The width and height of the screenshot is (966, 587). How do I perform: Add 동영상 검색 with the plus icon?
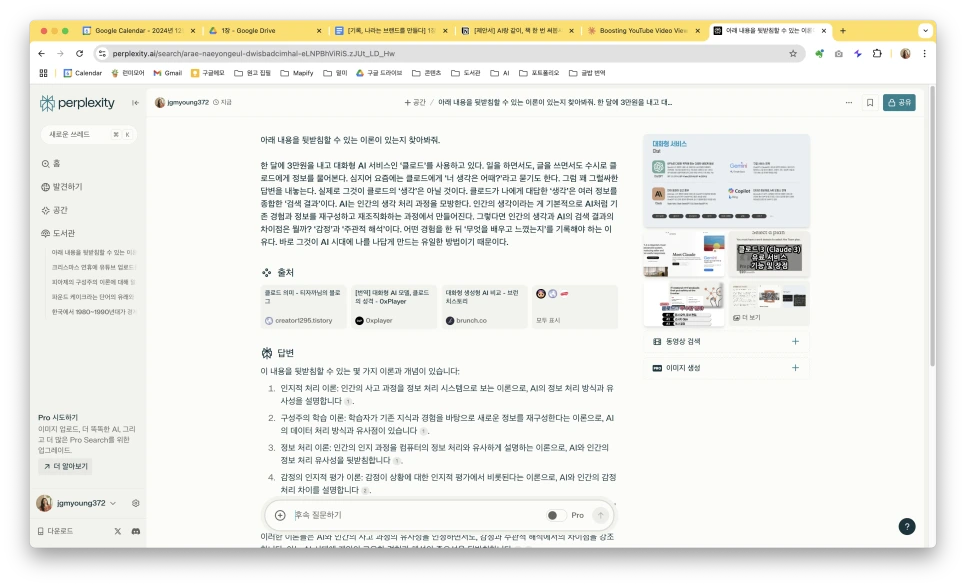[x=795, y=339]
